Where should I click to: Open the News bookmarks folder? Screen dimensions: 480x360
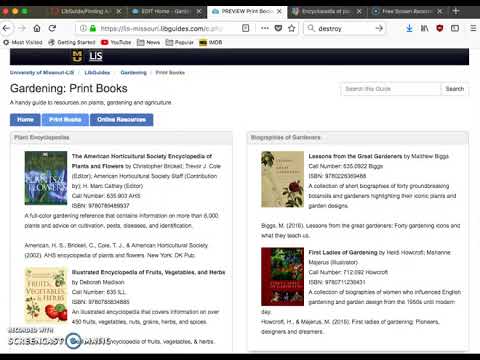point(149,42)
